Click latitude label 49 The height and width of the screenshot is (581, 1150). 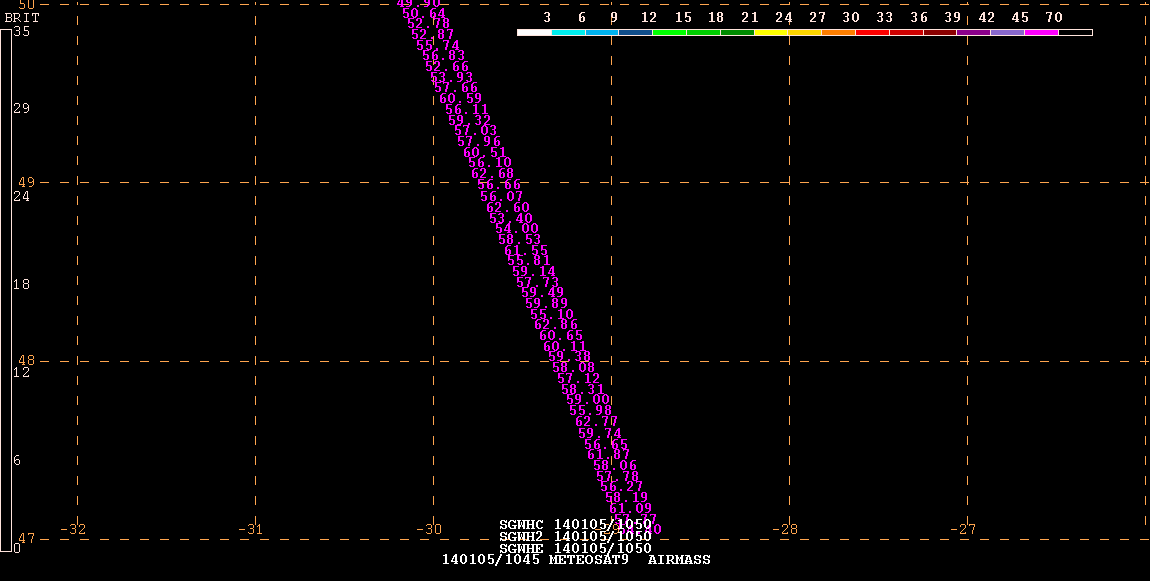26,182
